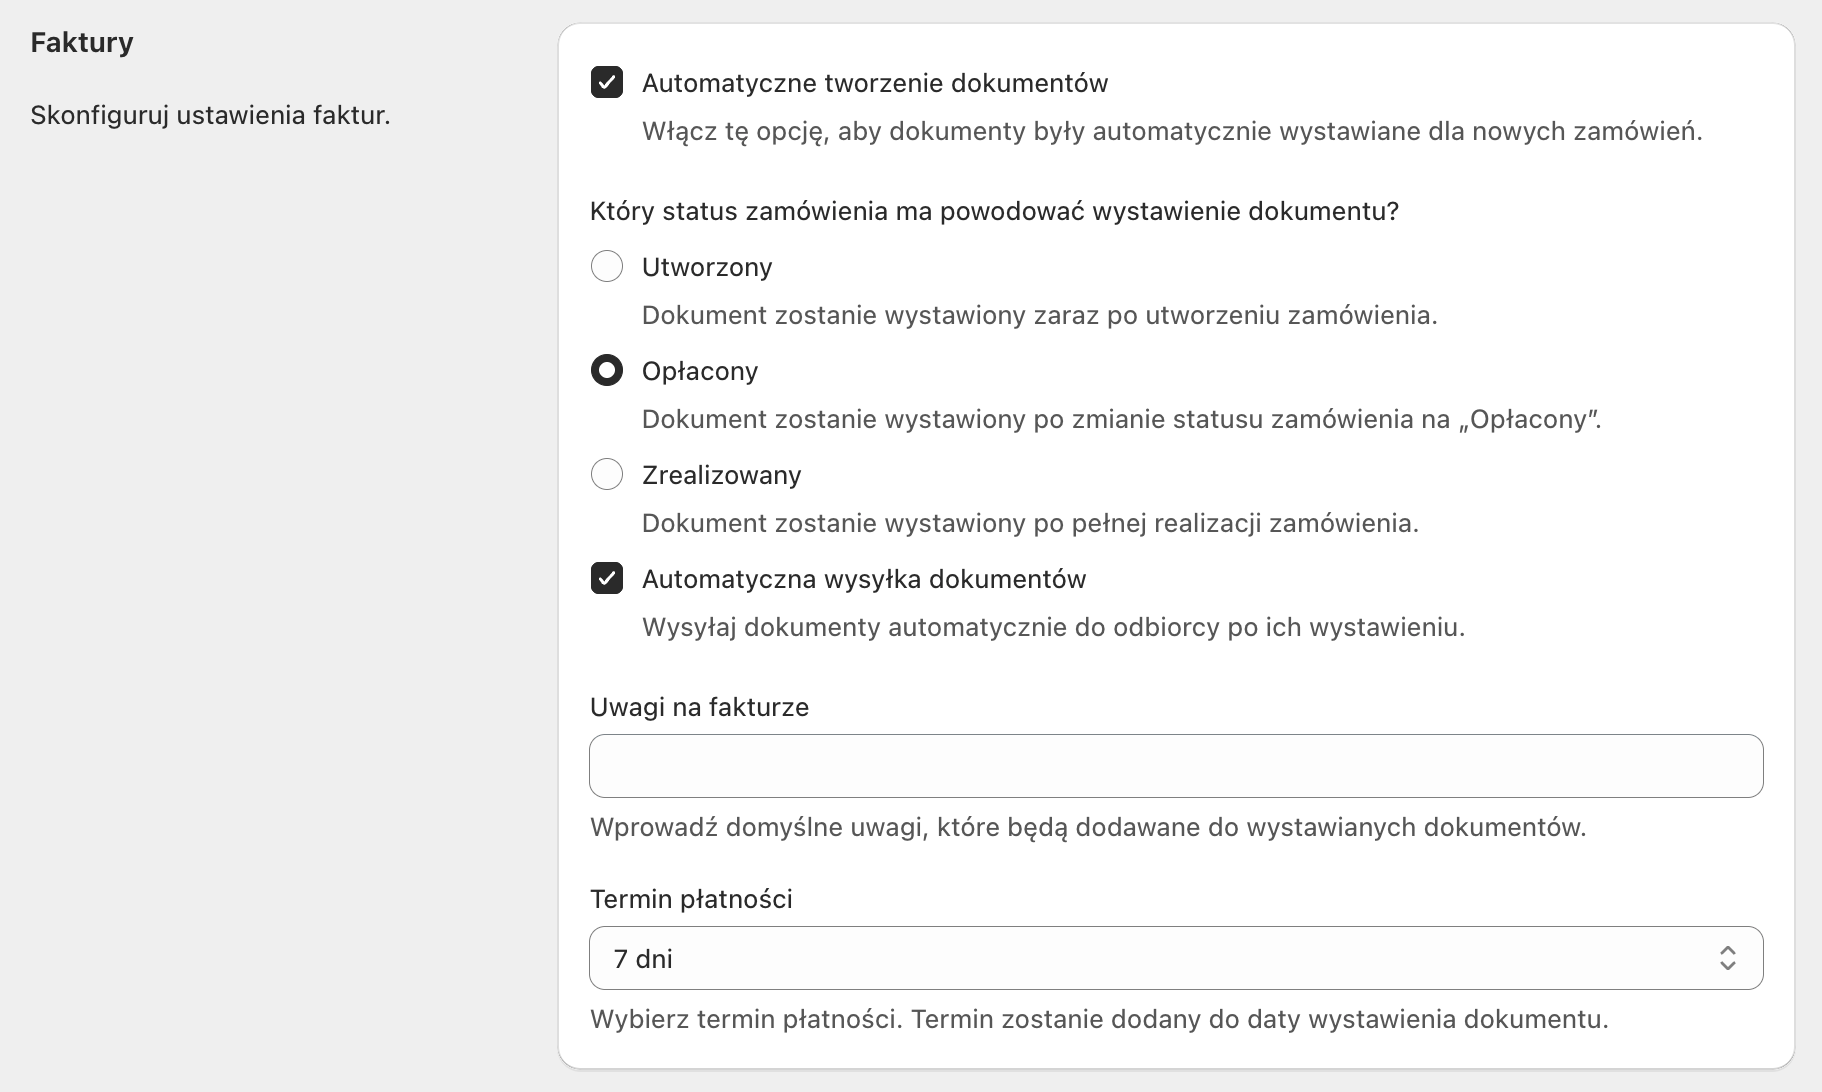This screenshot has width=1822, height=1092.
Task: Choose Opłacony as triggering status
Action: pyautogui.click(x=607, y=370)
